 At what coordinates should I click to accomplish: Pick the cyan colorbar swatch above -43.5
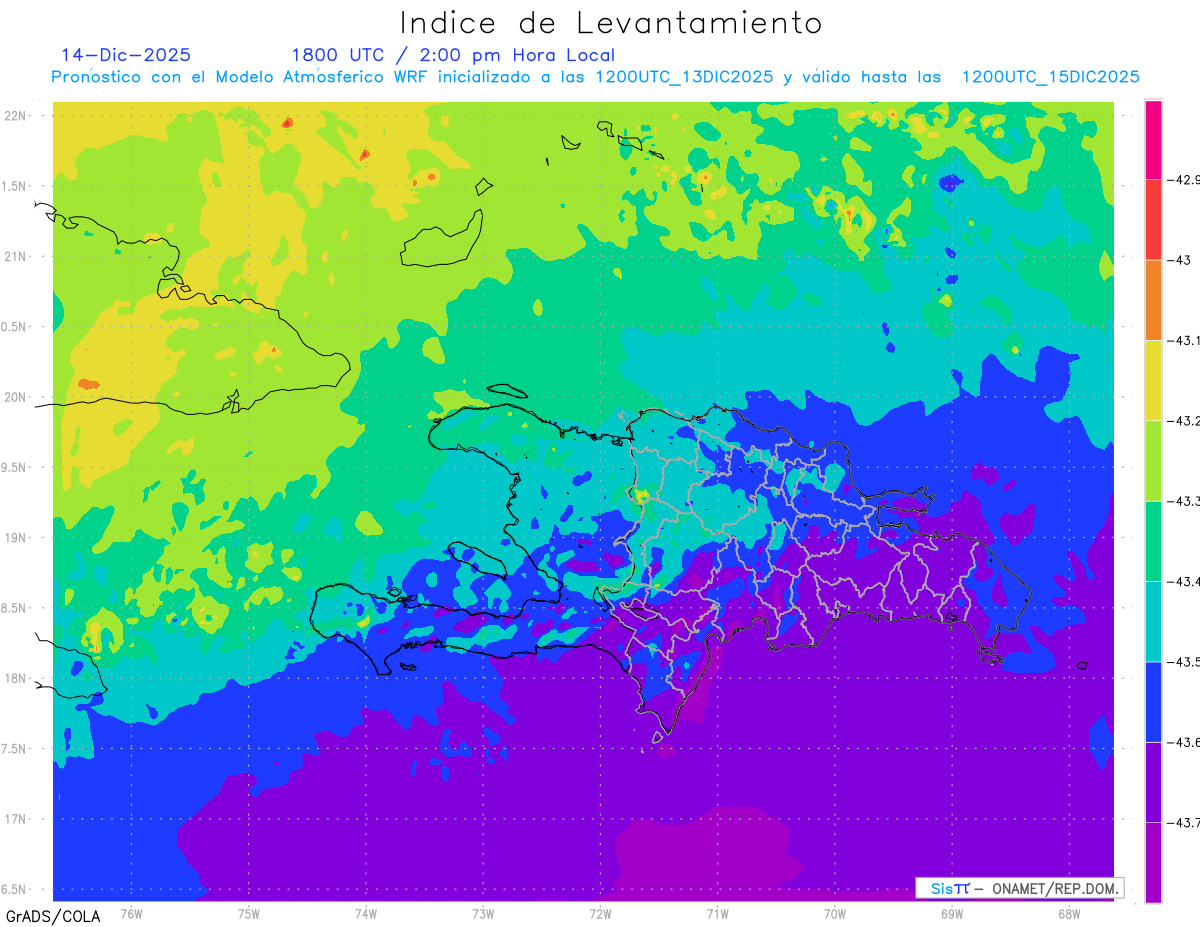pos(1153,621)
